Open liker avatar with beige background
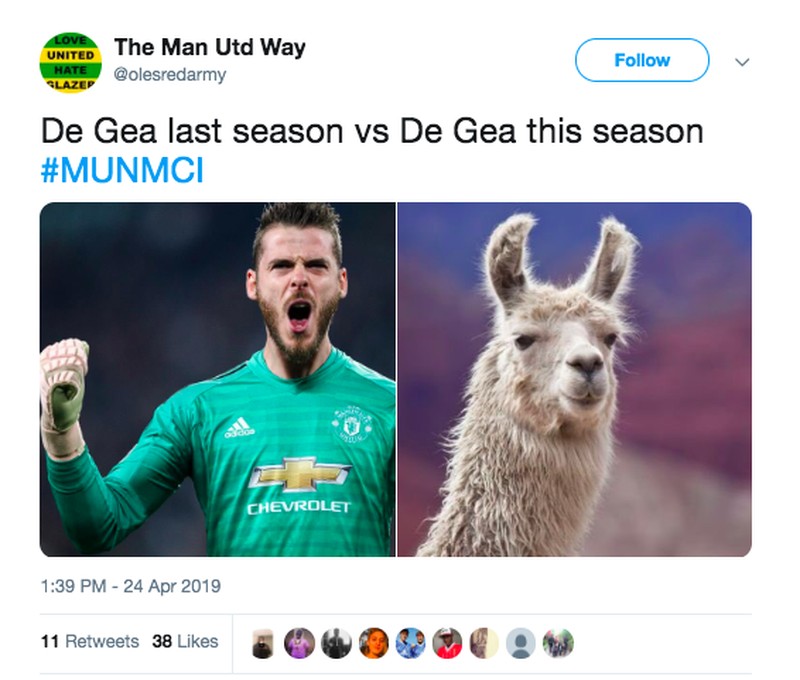Screen dimensions: 800x680 [x=484, y=643]
